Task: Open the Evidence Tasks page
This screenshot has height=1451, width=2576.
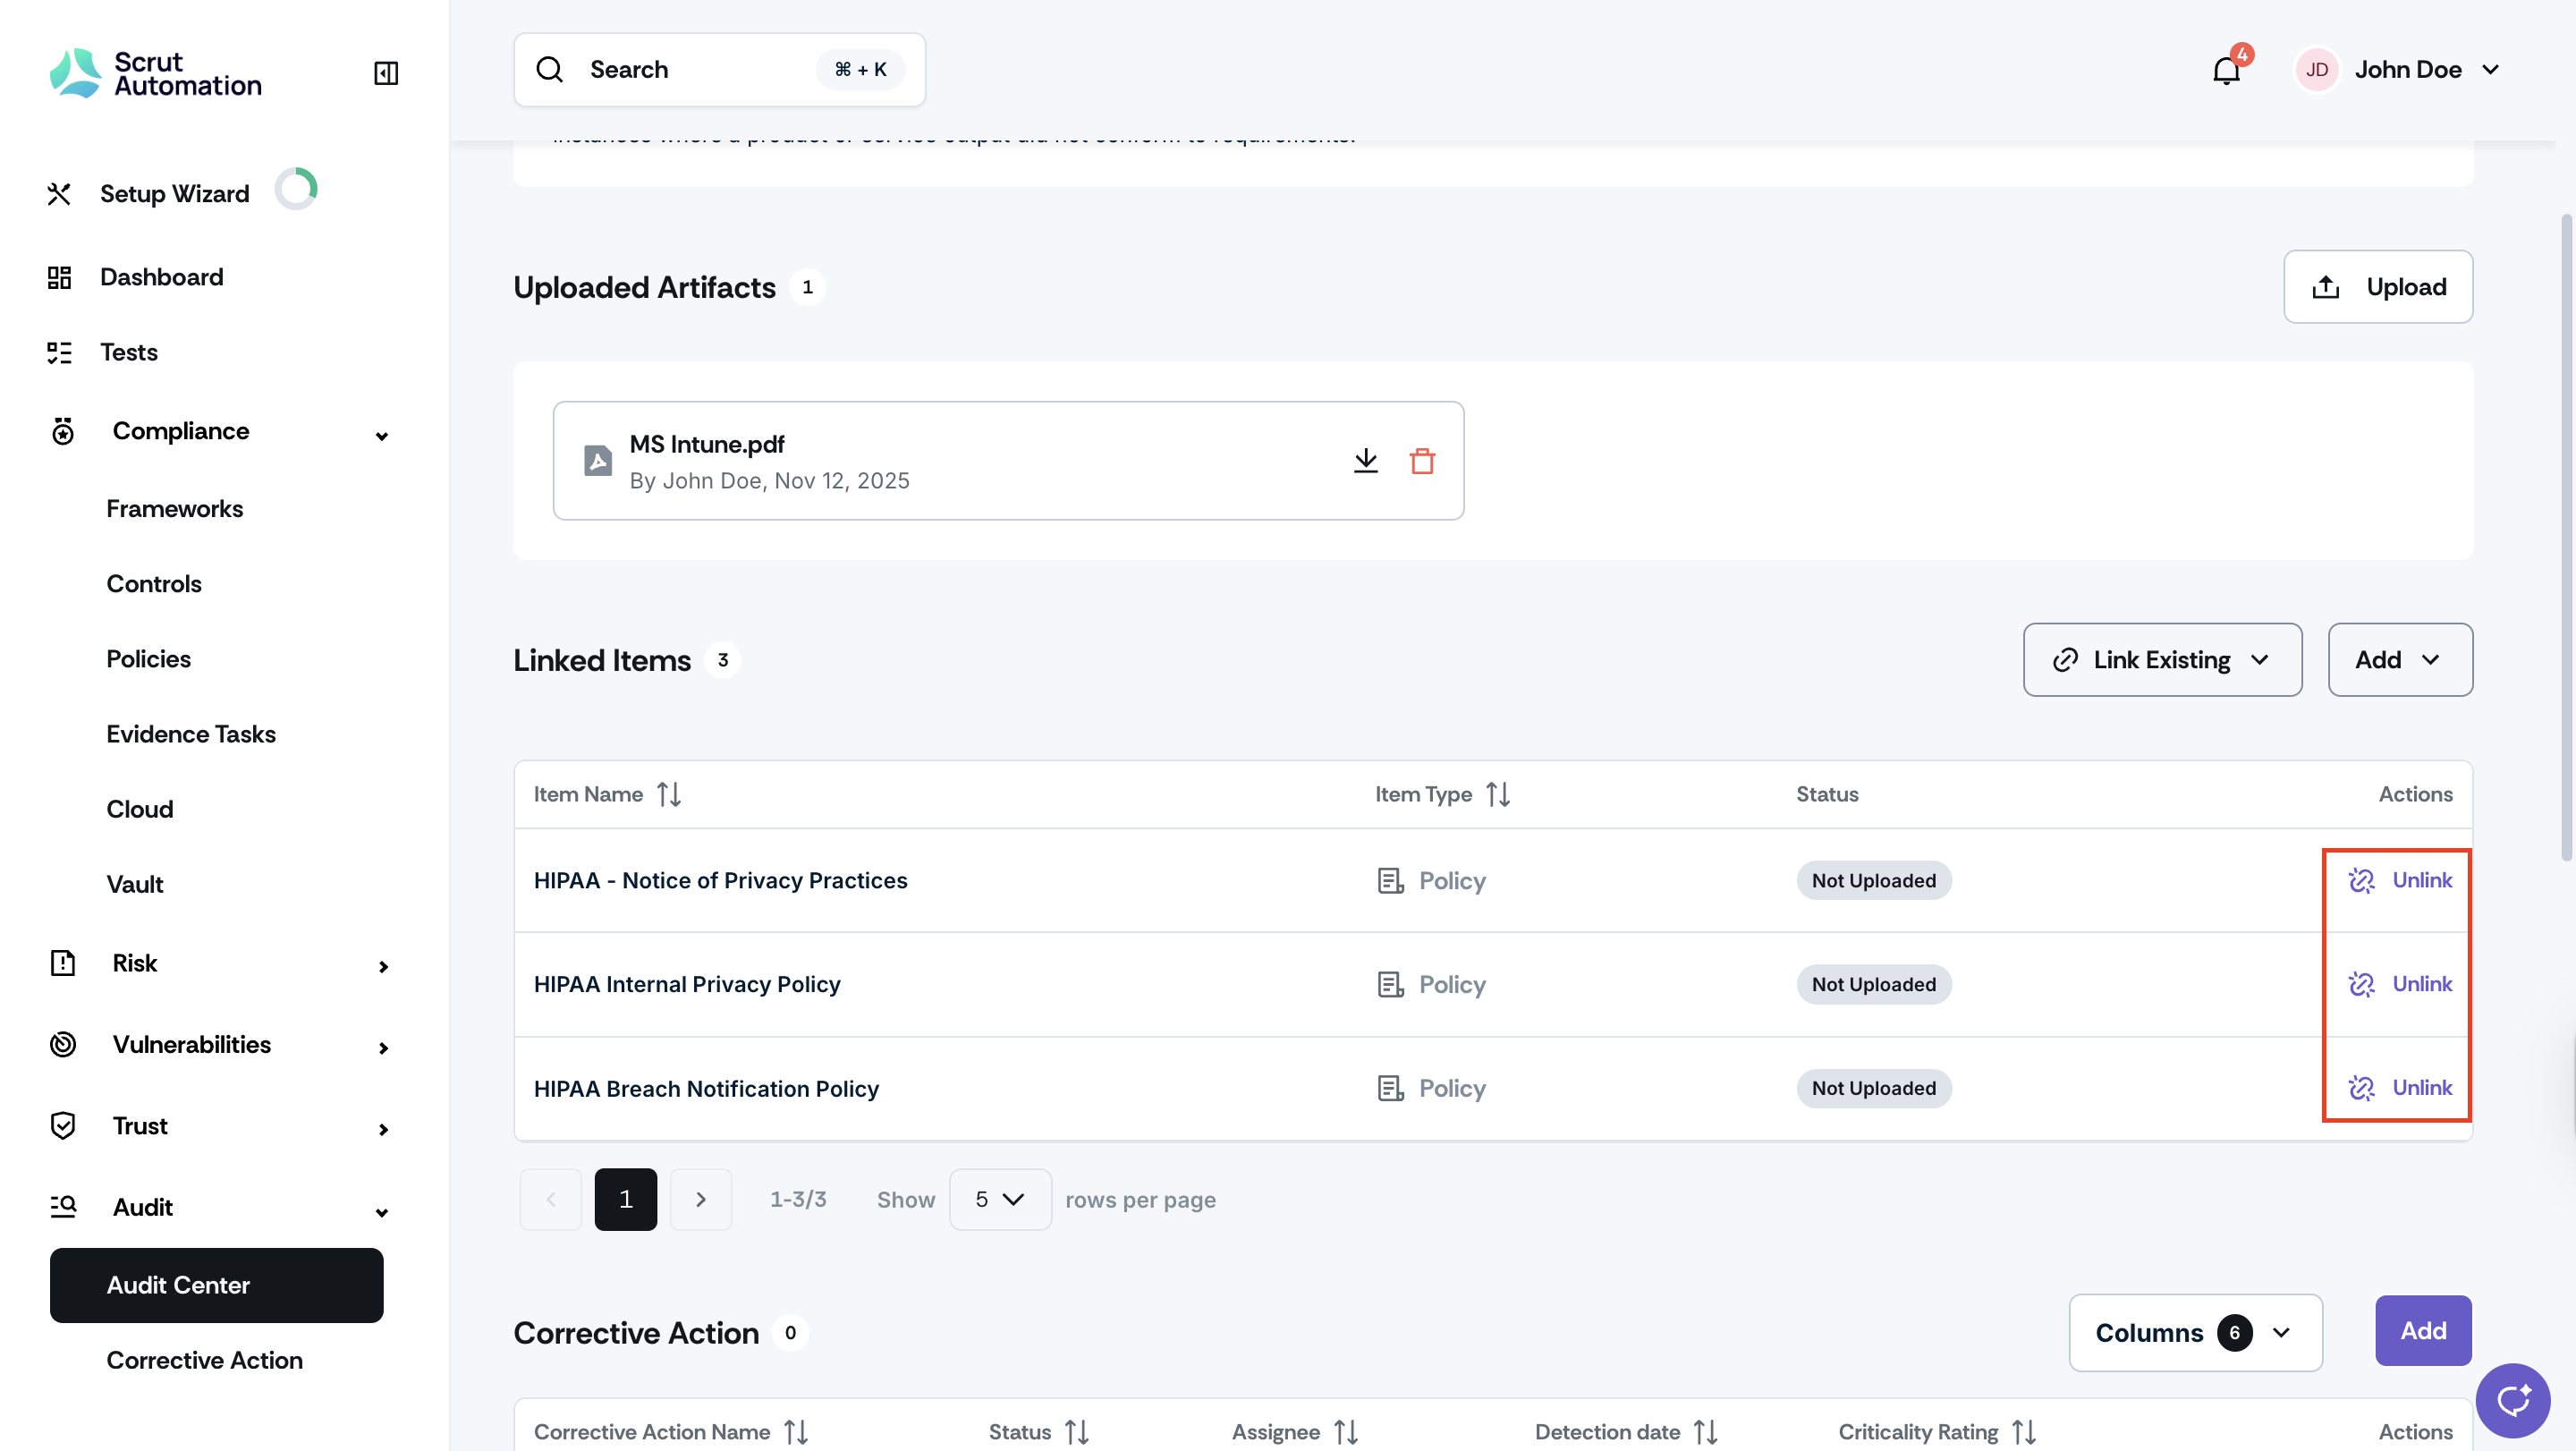Action: [191, 733]
